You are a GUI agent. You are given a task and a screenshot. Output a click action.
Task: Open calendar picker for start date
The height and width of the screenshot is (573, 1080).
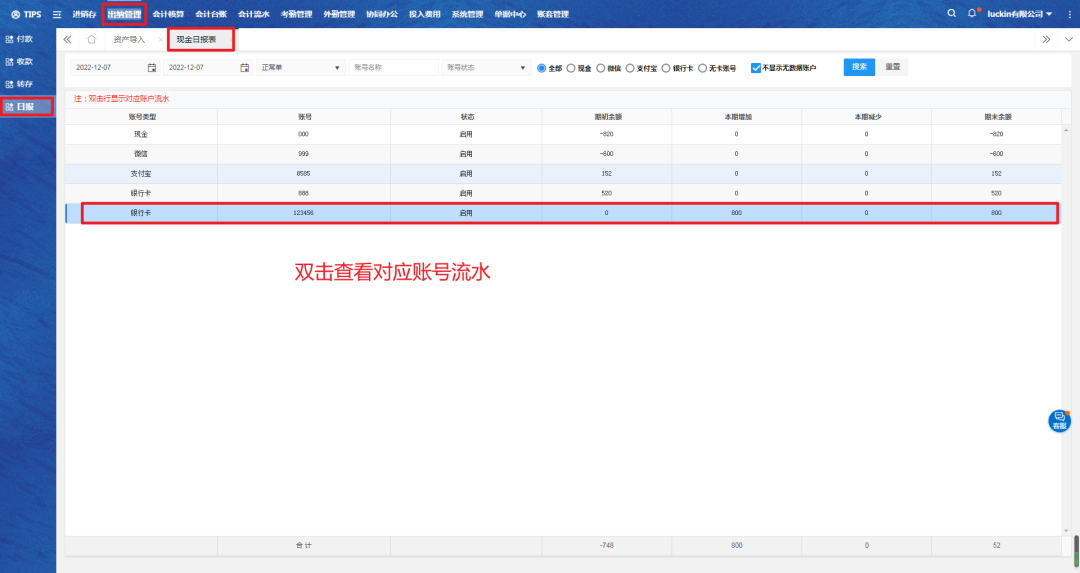click(x=152, y=68)
